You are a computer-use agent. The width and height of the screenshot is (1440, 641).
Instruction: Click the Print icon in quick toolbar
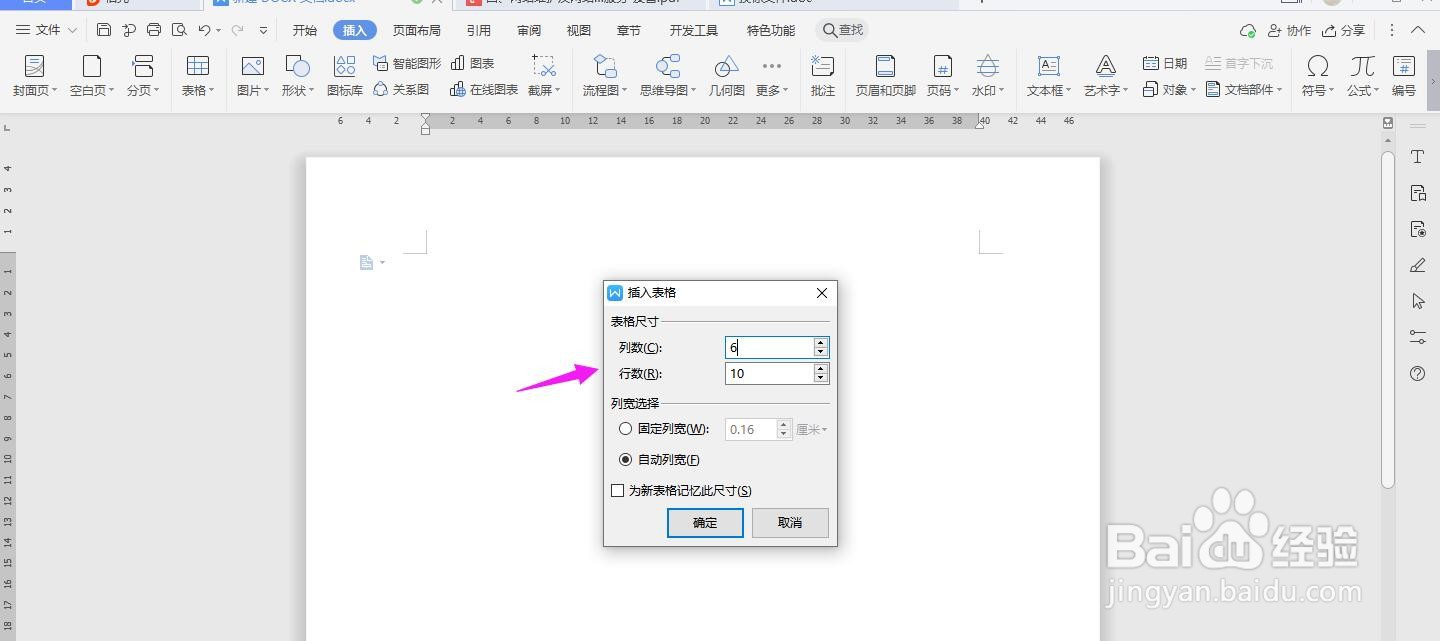click(154, 30)
